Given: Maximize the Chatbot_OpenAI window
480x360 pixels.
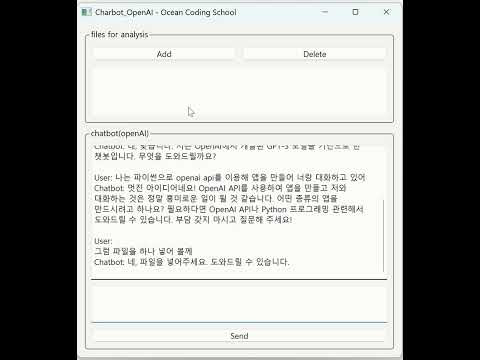Looking at the screenshot, I should [x=355, y=12].
